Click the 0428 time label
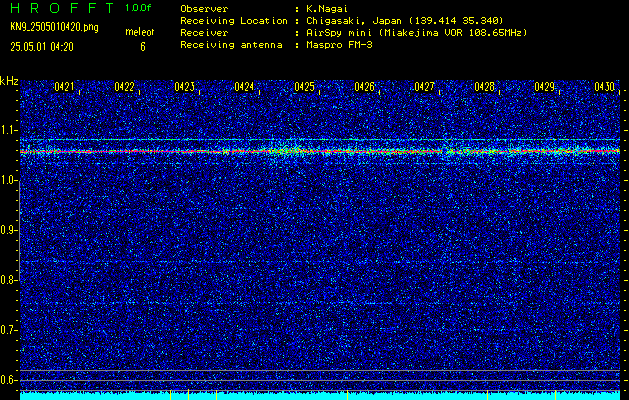 tap(485, 87)
